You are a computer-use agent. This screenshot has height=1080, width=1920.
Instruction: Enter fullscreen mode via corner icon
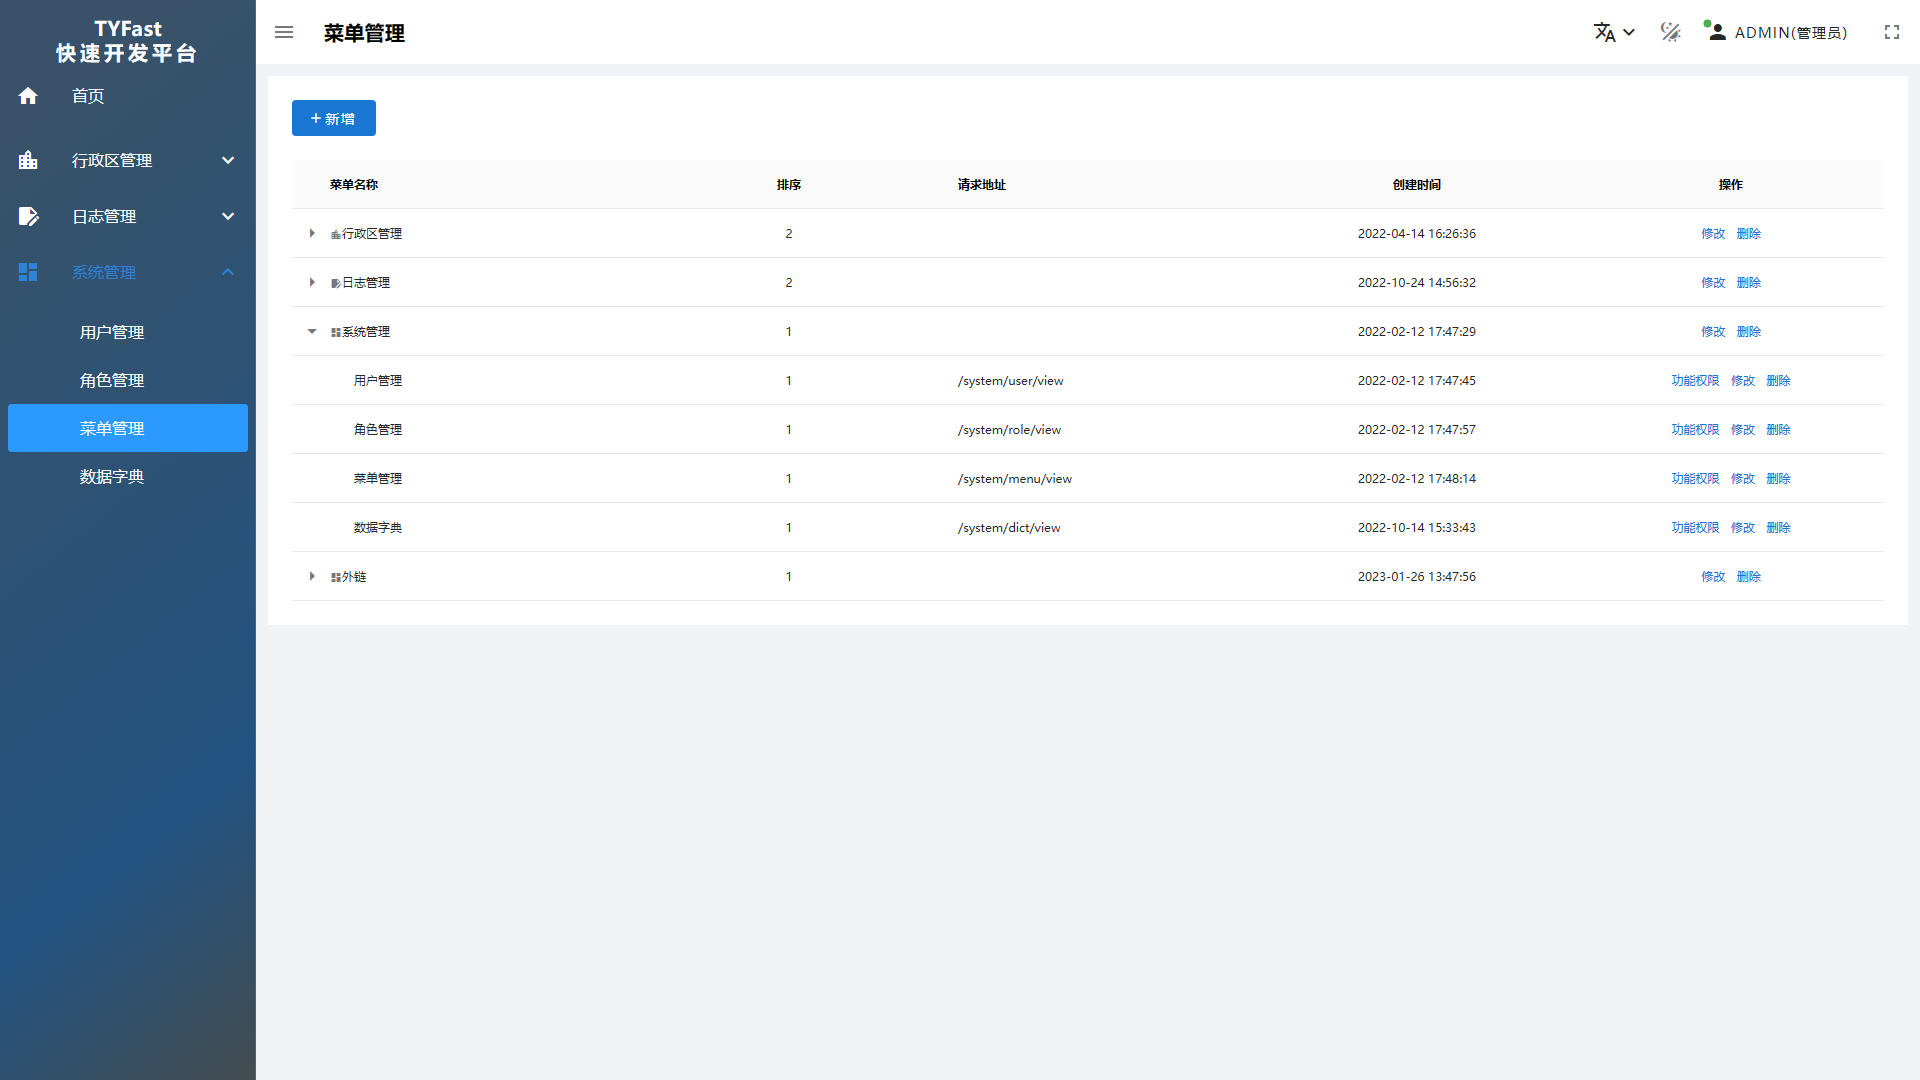[1891, 32]
